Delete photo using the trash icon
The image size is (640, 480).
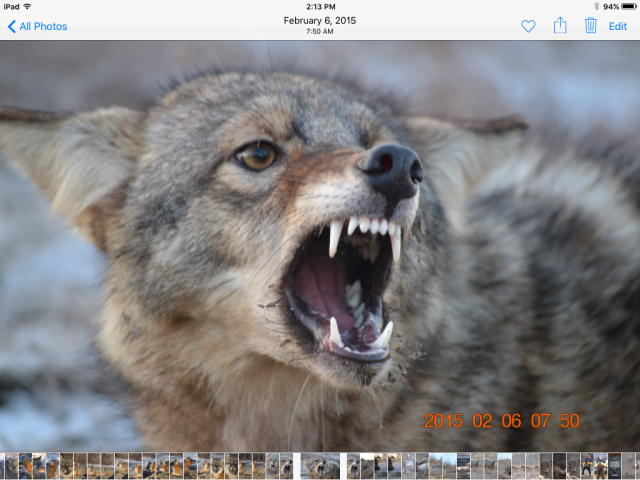[591, 25]
